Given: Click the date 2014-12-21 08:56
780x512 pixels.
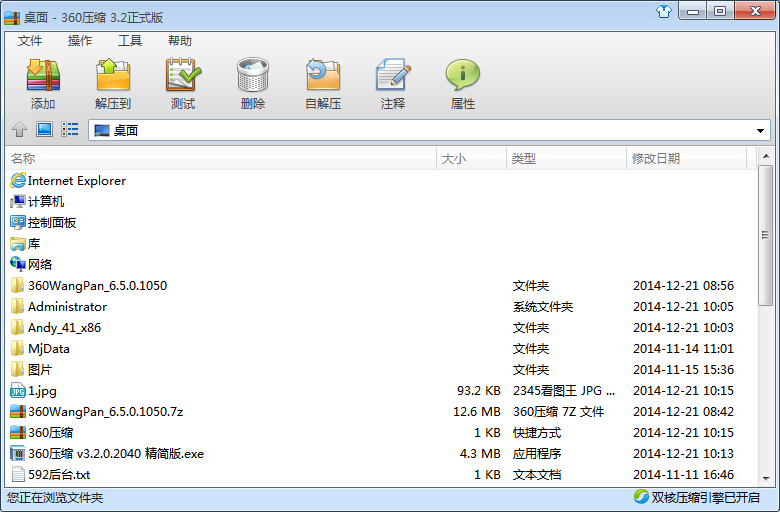Looking at the screenshot, I should [683, 286].
